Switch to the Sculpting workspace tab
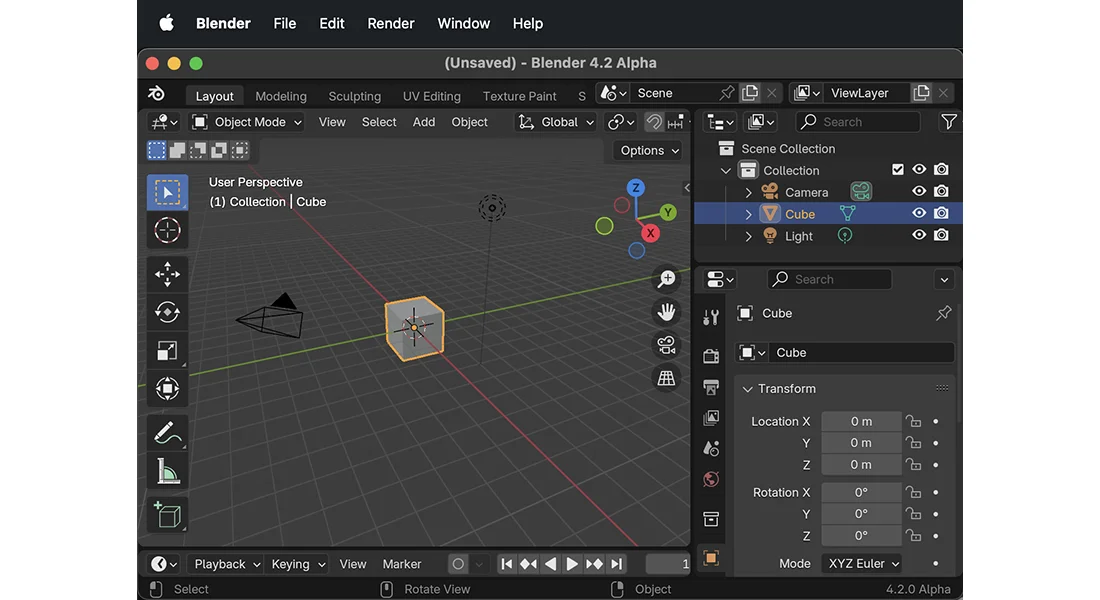The image size is (1100, 600). click(354, 96)
